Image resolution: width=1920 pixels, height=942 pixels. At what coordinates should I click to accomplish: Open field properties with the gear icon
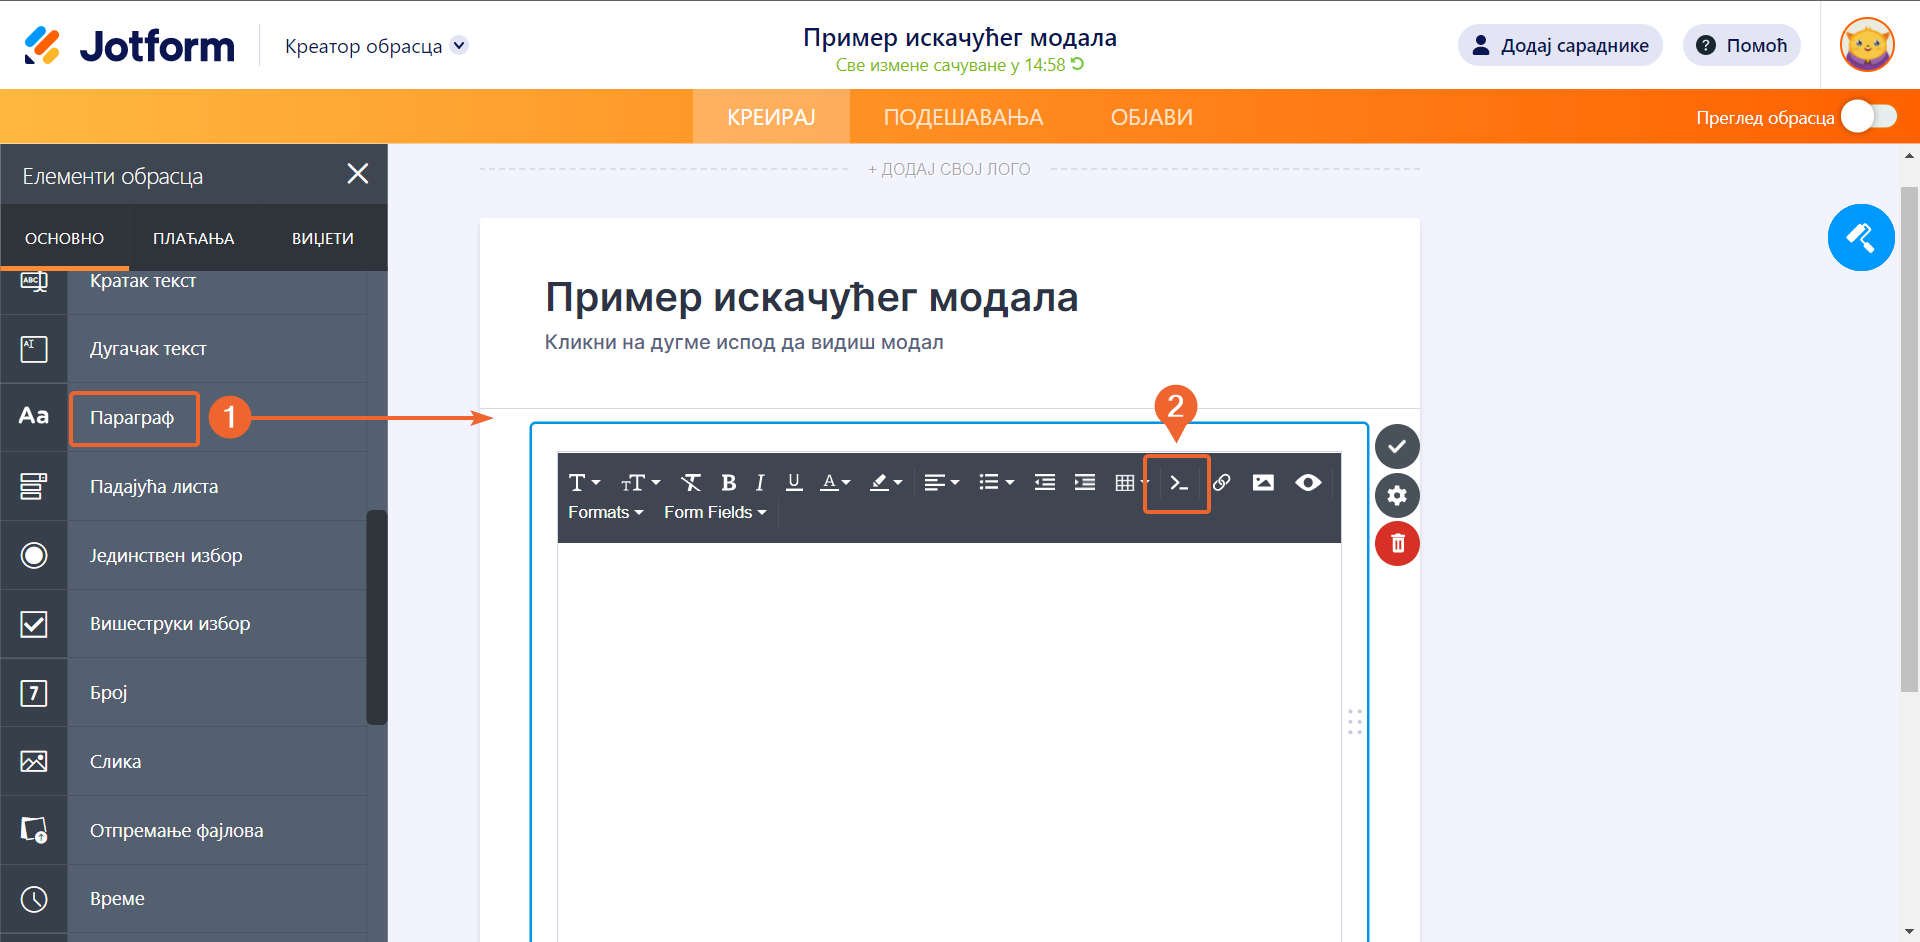coord(1397,495)
